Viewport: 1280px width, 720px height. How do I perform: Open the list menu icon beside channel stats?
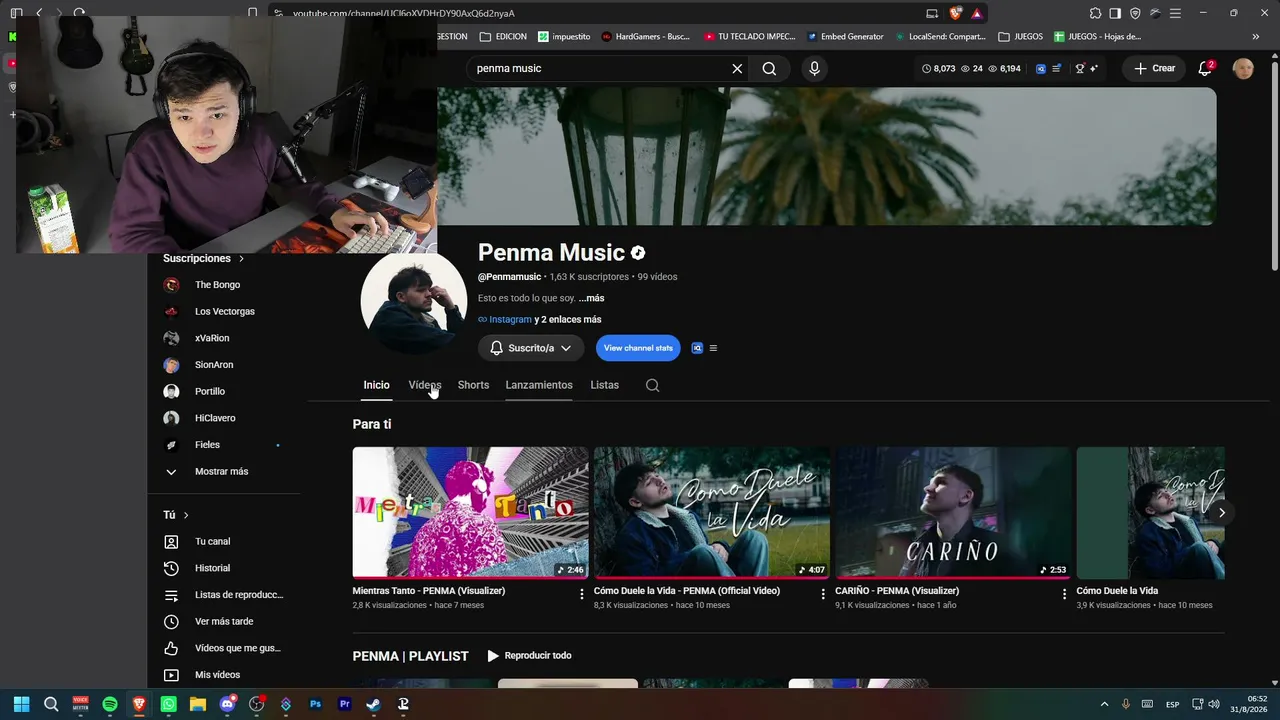[x=712, y=348]
